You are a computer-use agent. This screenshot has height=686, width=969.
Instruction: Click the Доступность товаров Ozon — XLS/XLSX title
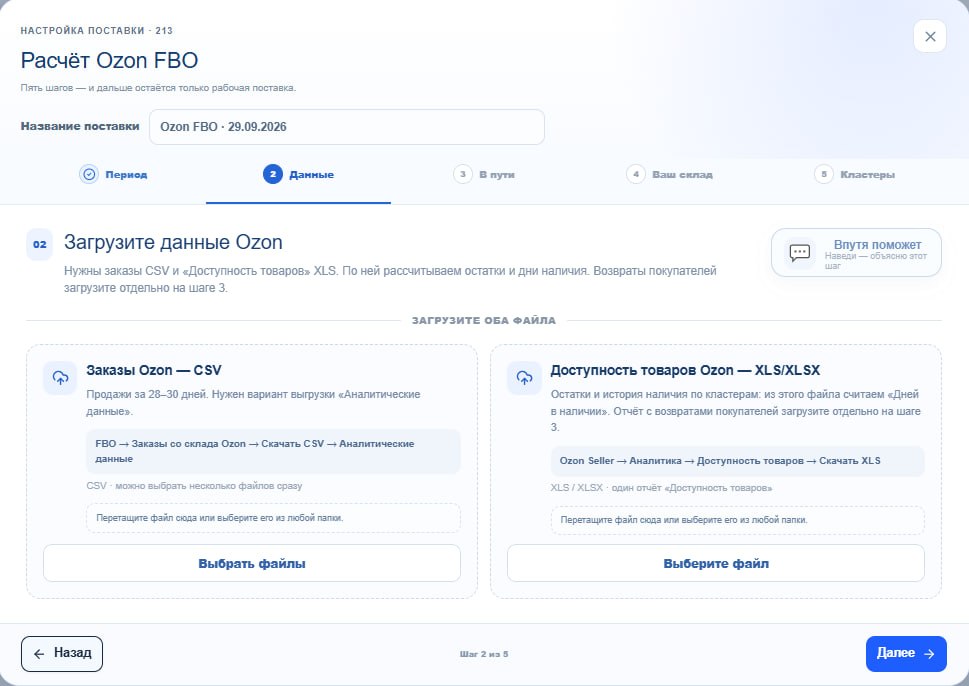[x=685, y=370]
